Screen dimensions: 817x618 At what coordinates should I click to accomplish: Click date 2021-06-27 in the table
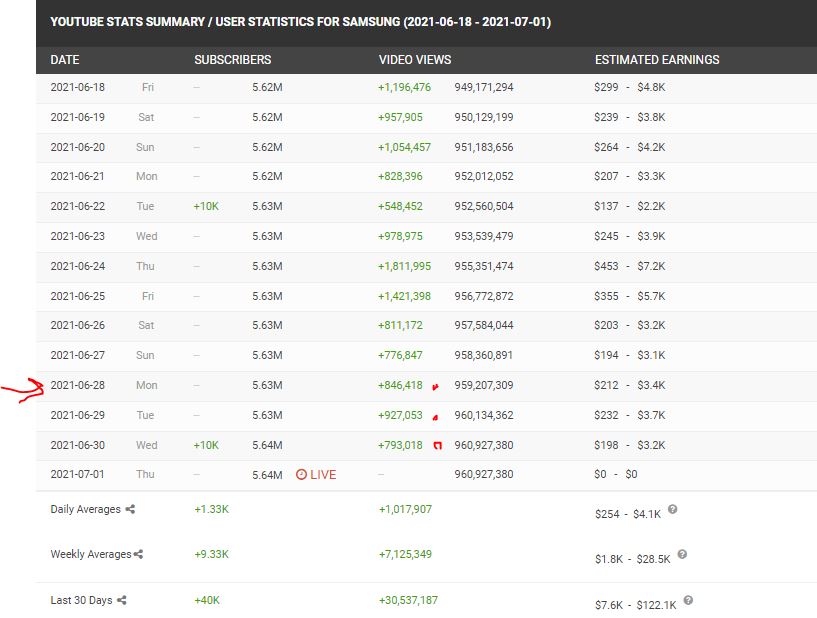click(78, 355)
